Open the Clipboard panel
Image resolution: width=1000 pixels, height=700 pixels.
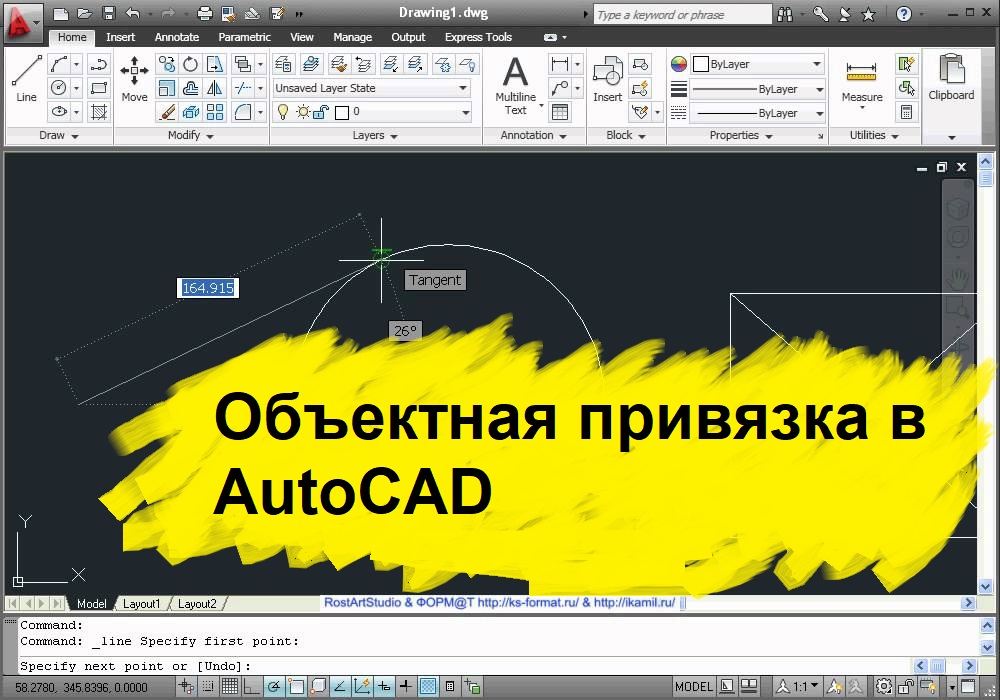tap(951, 78)
